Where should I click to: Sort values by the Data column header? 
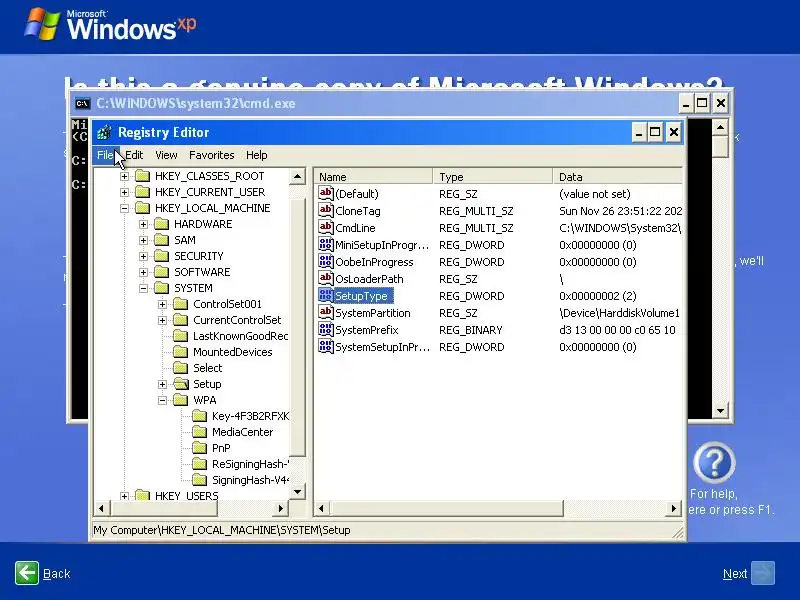point(617,177)
